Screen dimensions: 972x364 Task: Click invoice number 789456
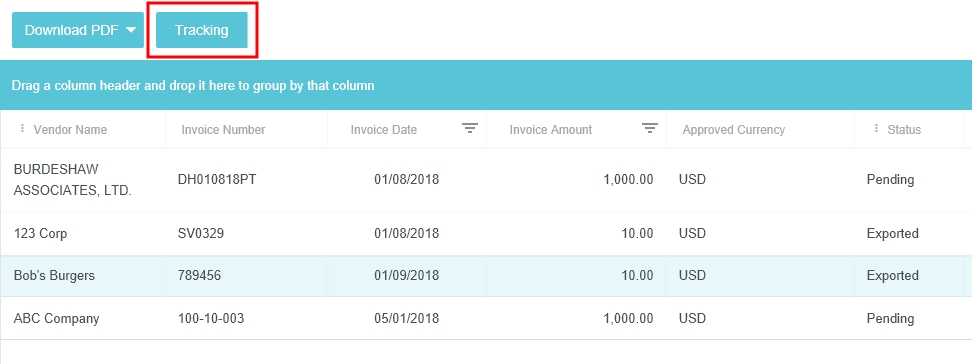pos(199,275)
